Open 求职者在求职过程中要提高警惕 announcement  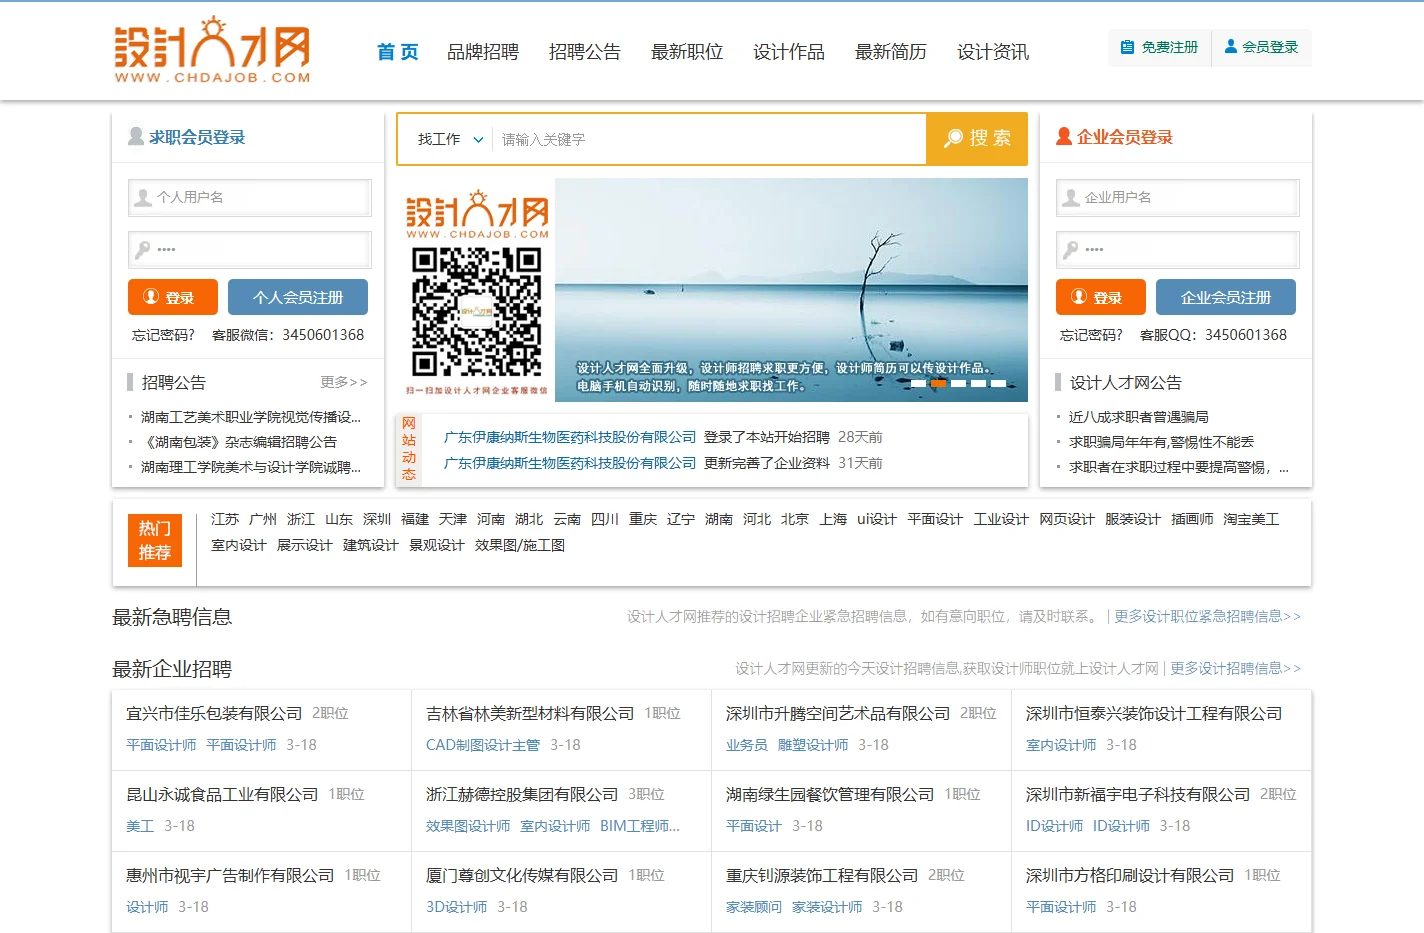pyautogui.click(x=1179, y=467)
